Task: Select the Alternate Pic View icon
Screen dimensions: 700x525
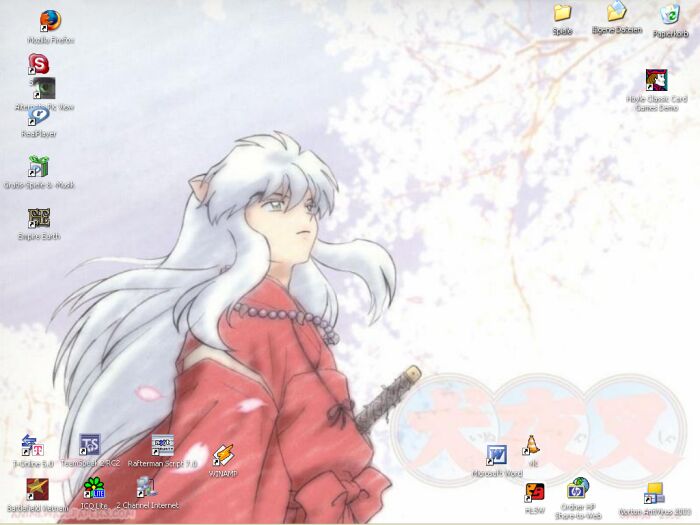Action: [45, 89]
